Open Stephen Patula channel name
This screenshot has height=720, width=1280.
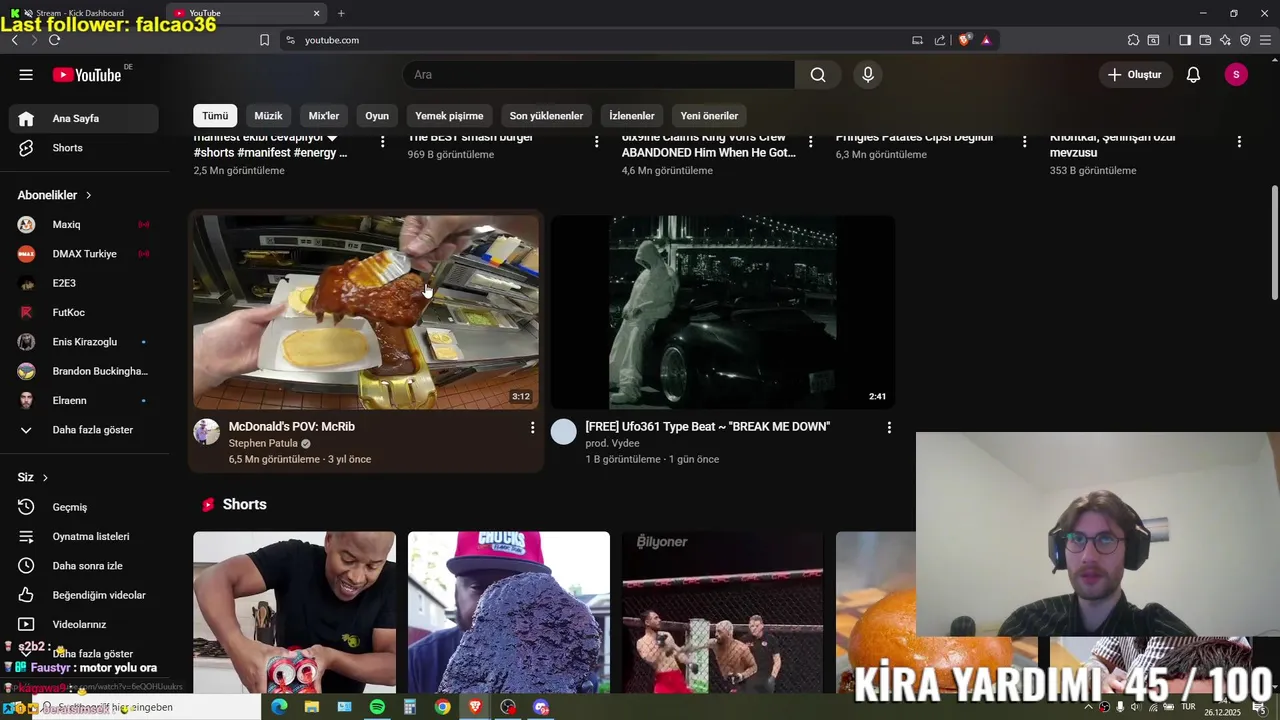coord(263,444)
